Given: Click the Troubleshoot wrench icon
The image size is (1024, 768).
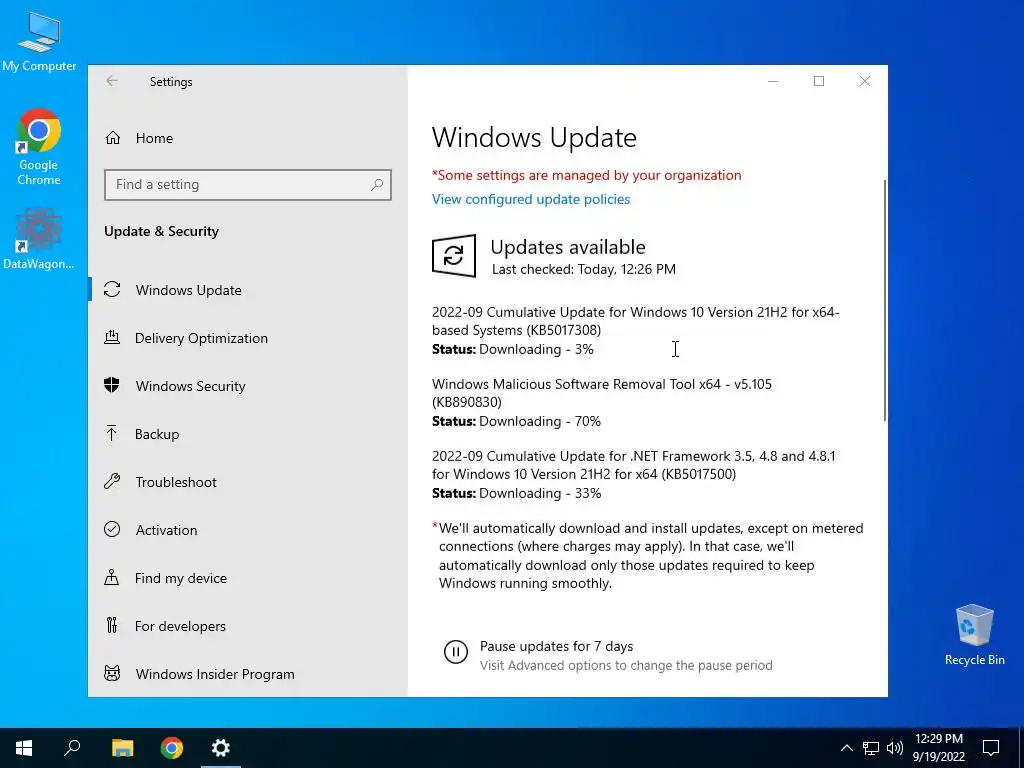Looking at the screenshot, I should 112,481.
